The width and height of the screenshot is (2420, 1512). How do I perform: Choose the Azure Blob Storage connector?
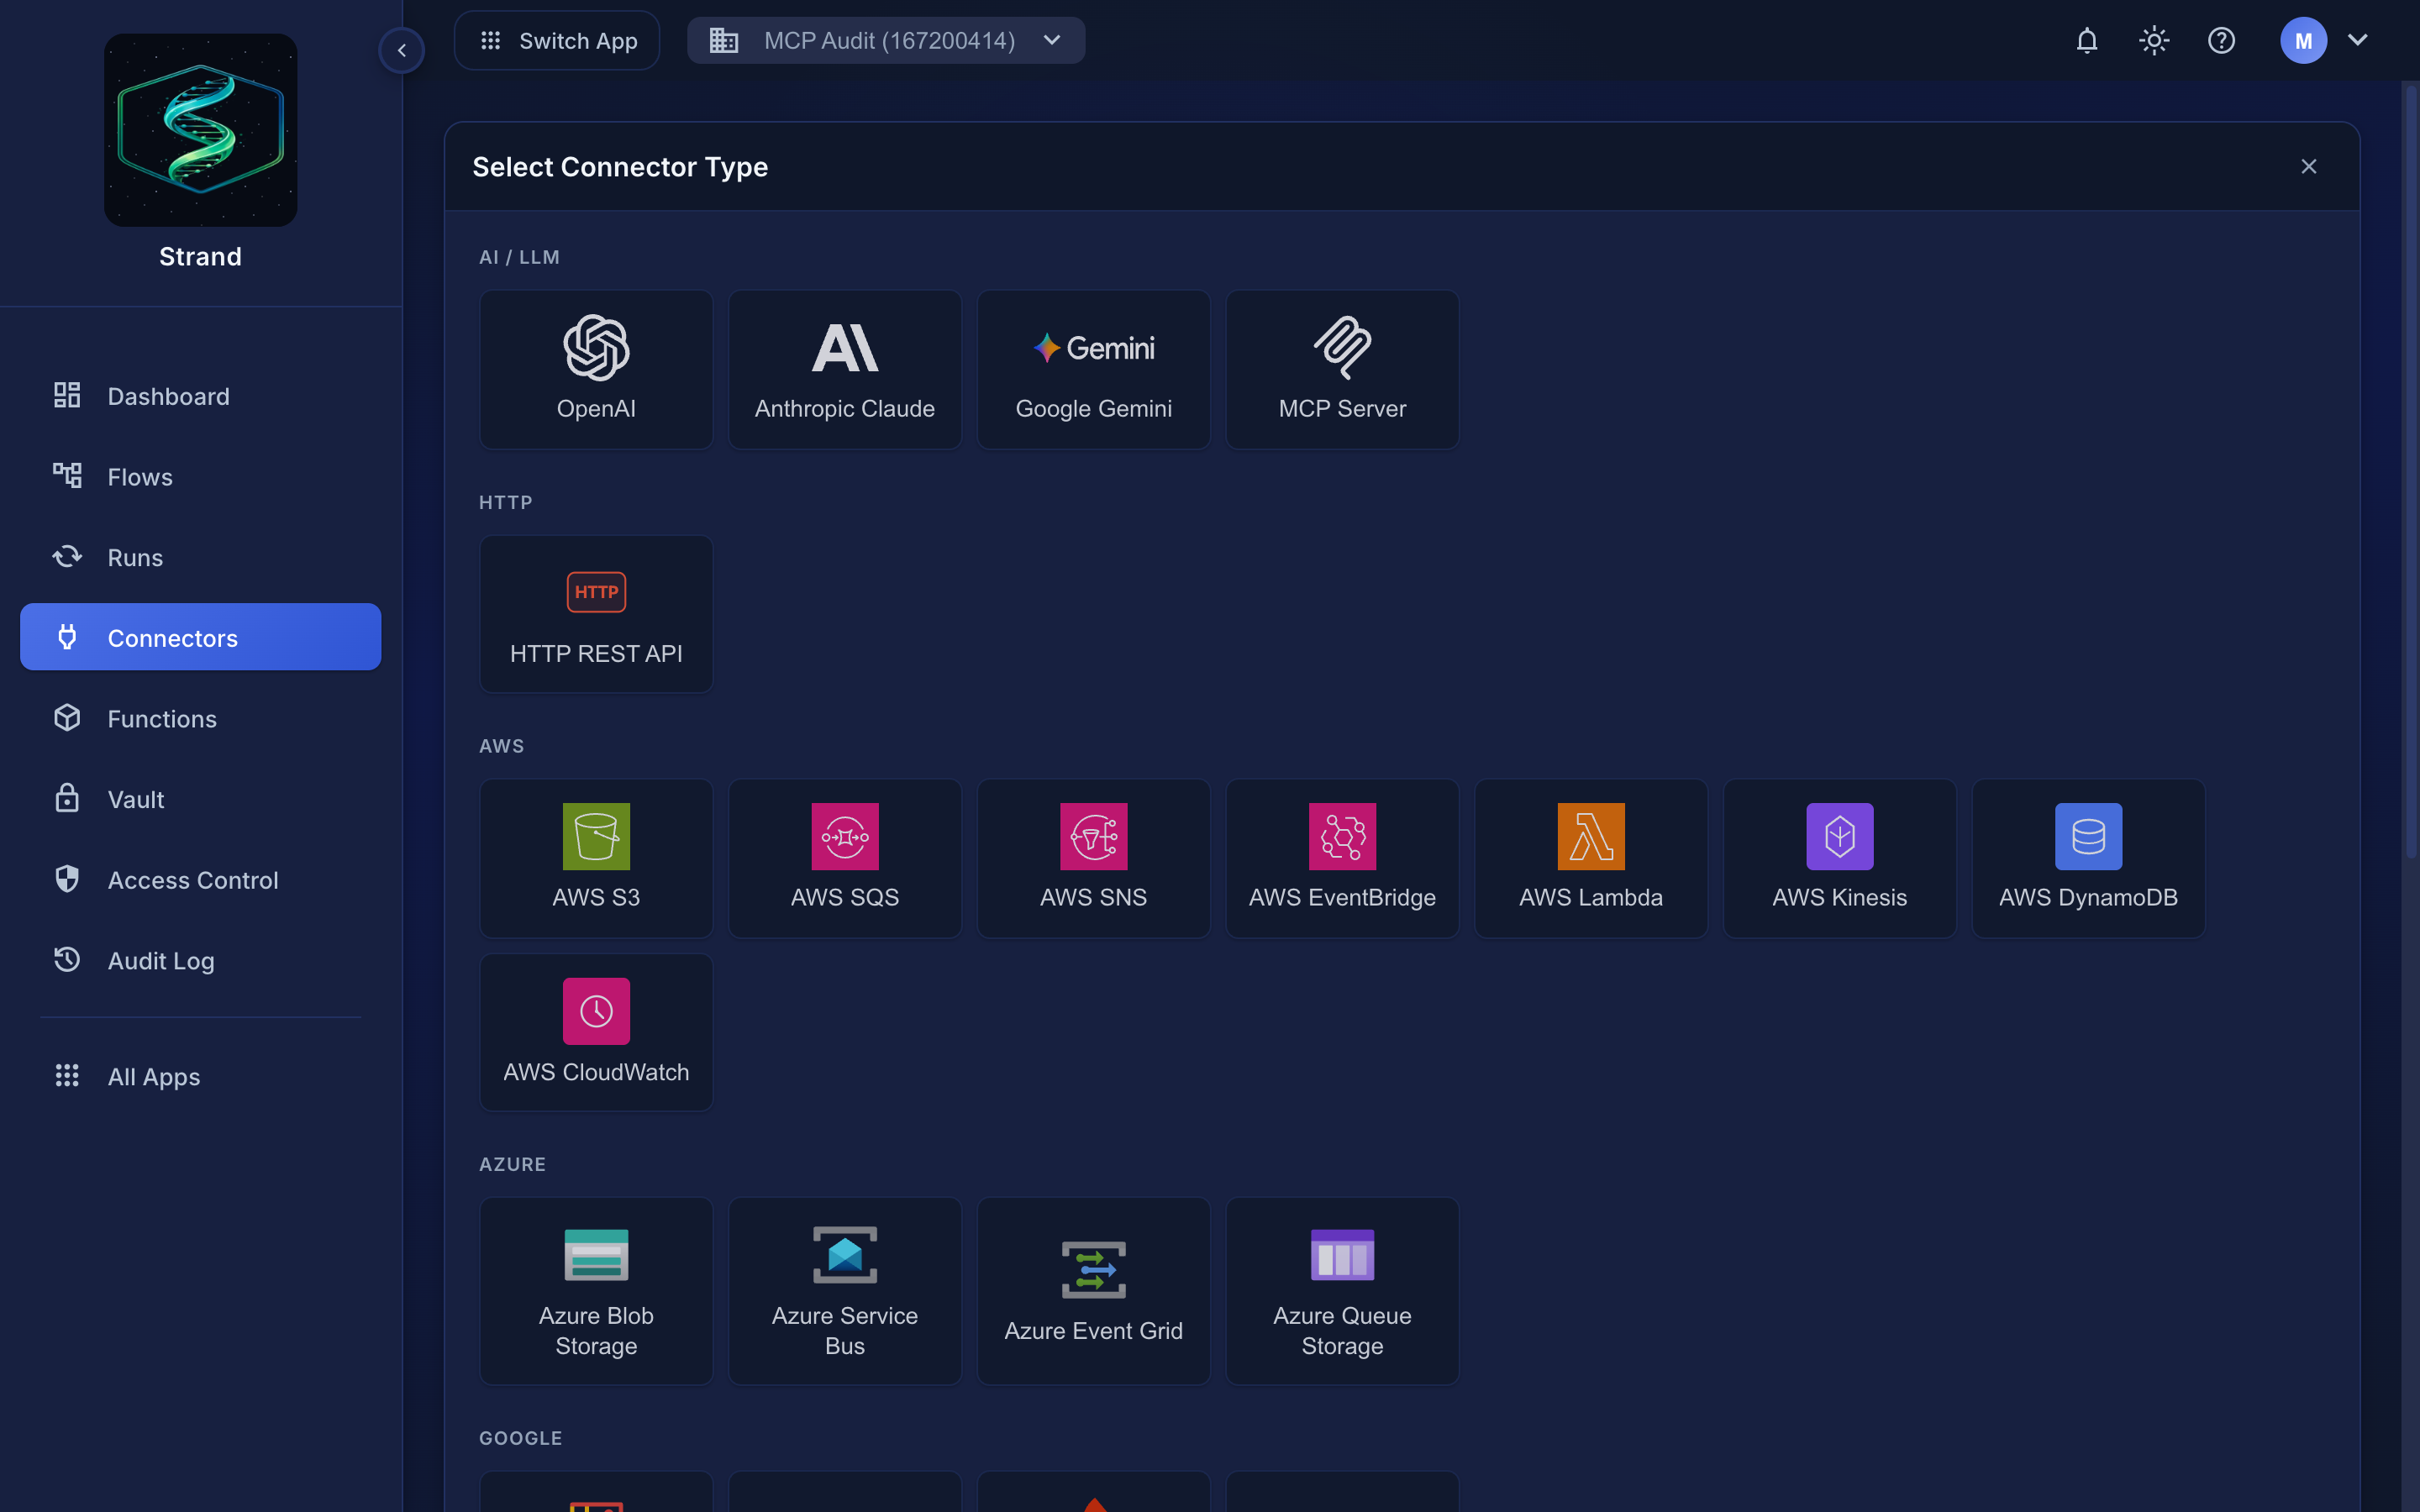point(596,1291)
